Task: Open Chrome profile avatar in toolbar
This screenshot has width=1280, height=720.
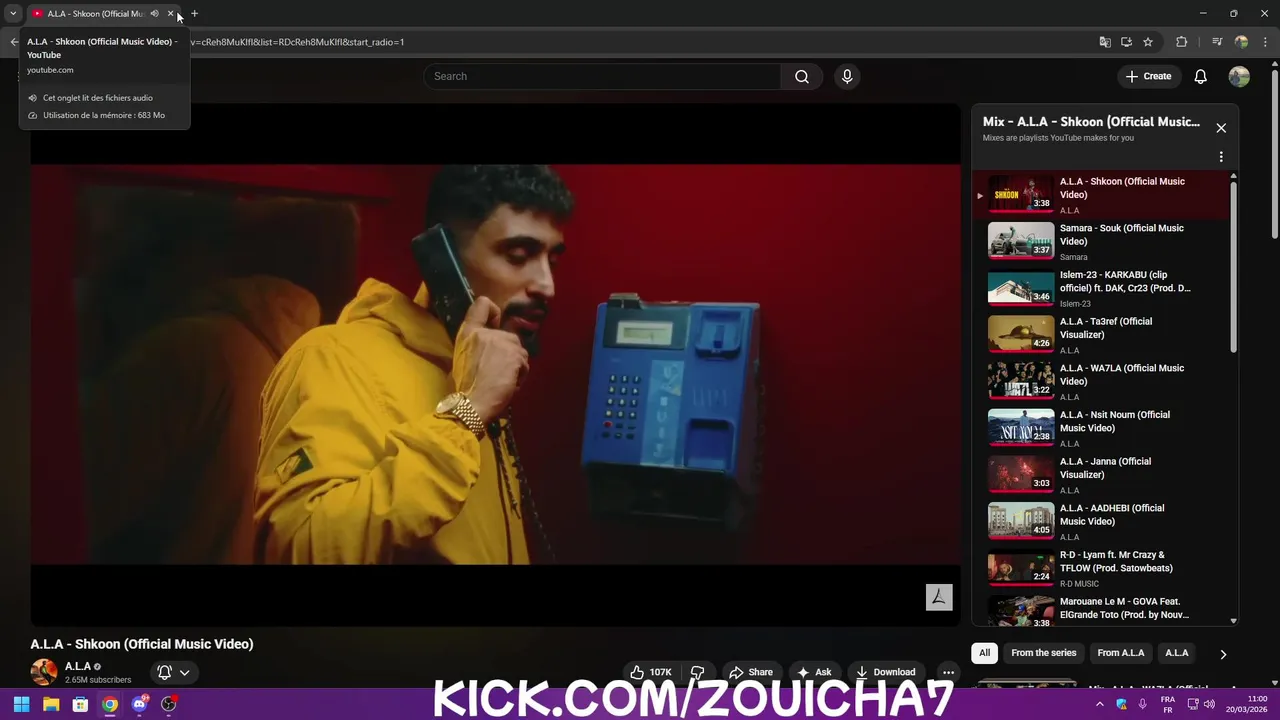Action: coord(1241,42)
